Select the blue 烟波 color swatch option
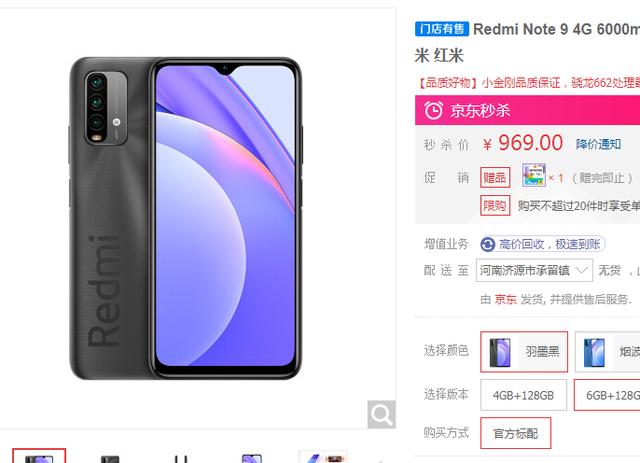This screenshot has width=640, height=463. [x=607, y=352]
